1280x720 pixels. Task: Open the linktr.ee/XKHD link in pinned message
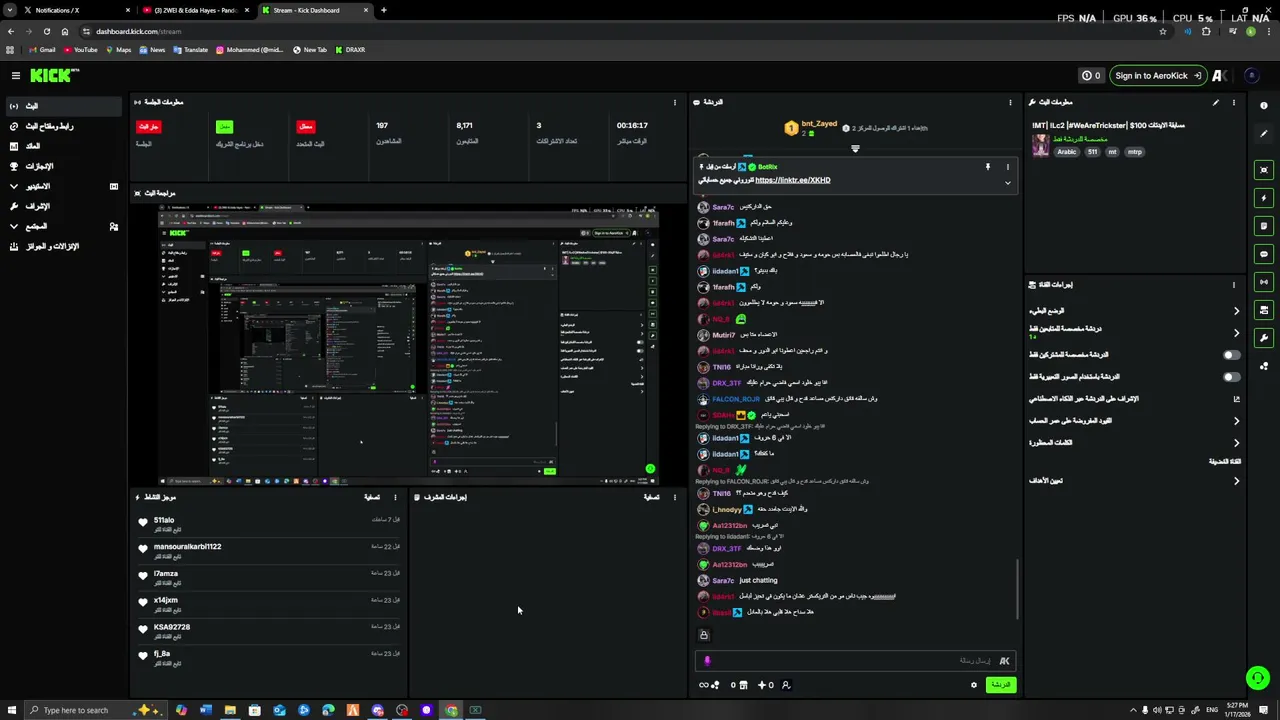792,180
